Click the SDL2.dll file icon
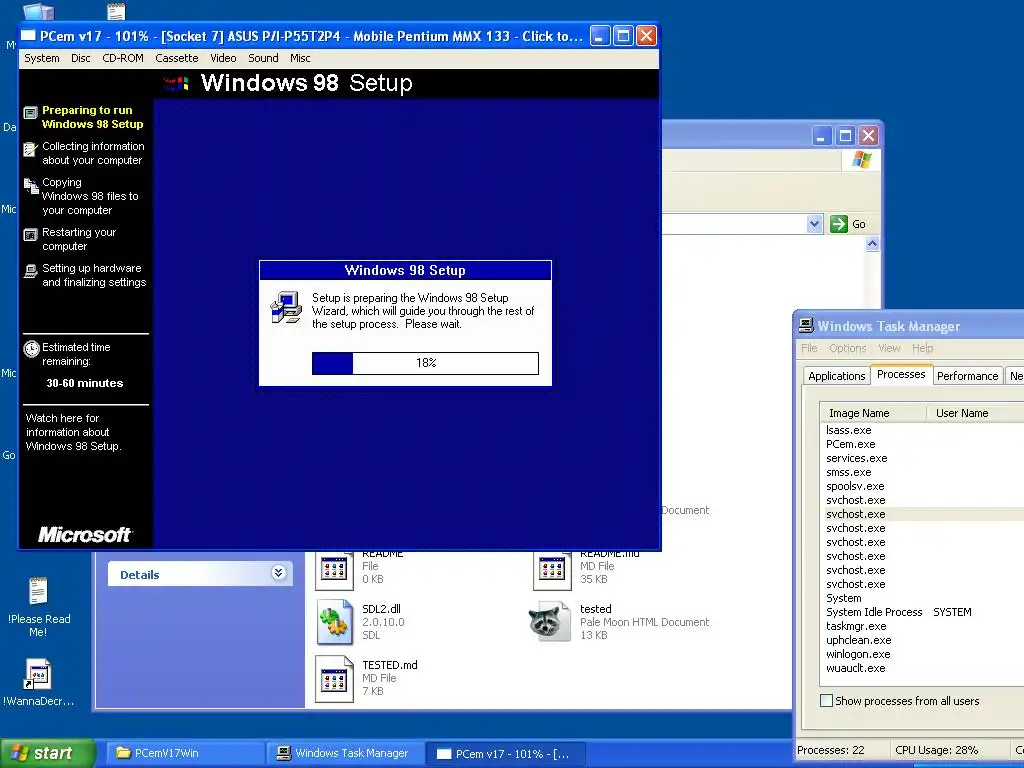This screenshot has height=768, width=1024. [x=335, y=623]
